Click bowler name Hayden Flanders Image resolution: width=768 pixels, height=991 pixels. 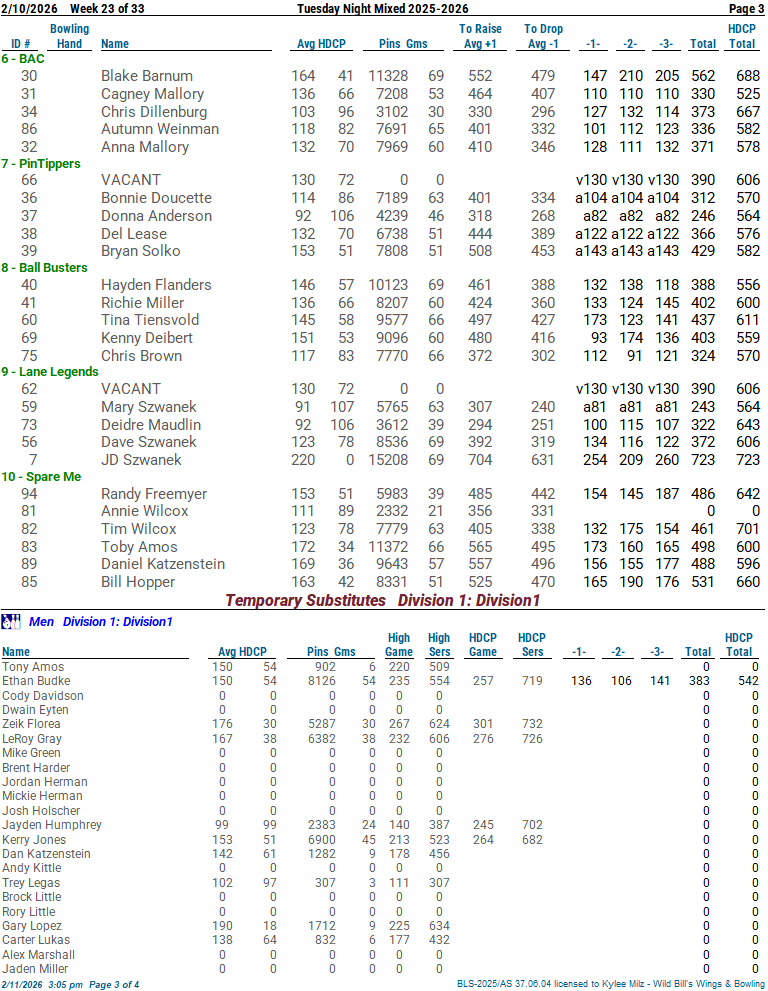[x=156, y=285]
